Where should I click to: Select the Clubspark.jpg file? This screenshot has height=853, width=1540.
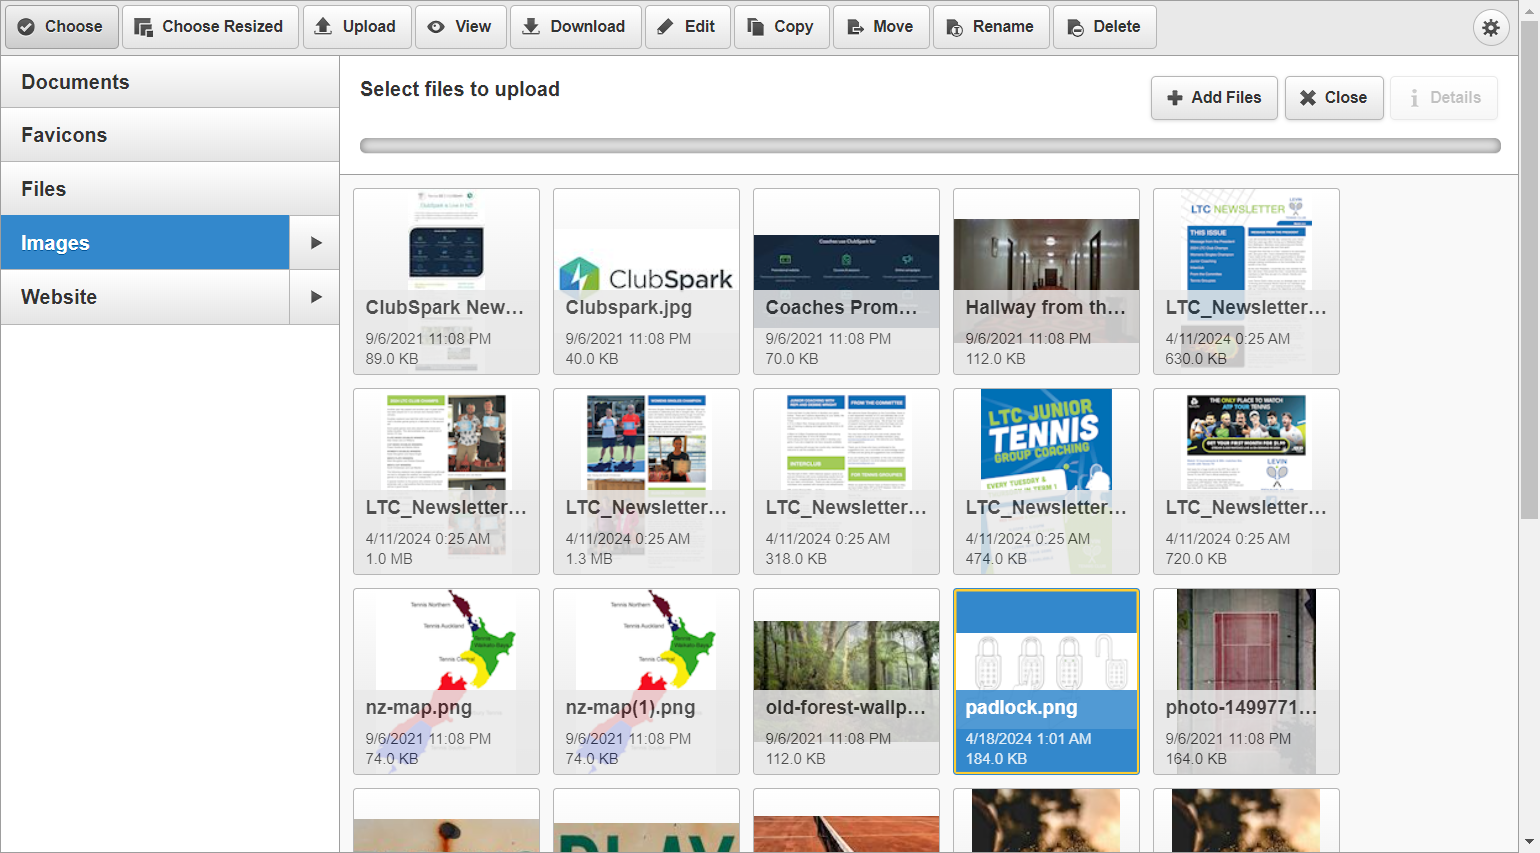tap(646, 281)
